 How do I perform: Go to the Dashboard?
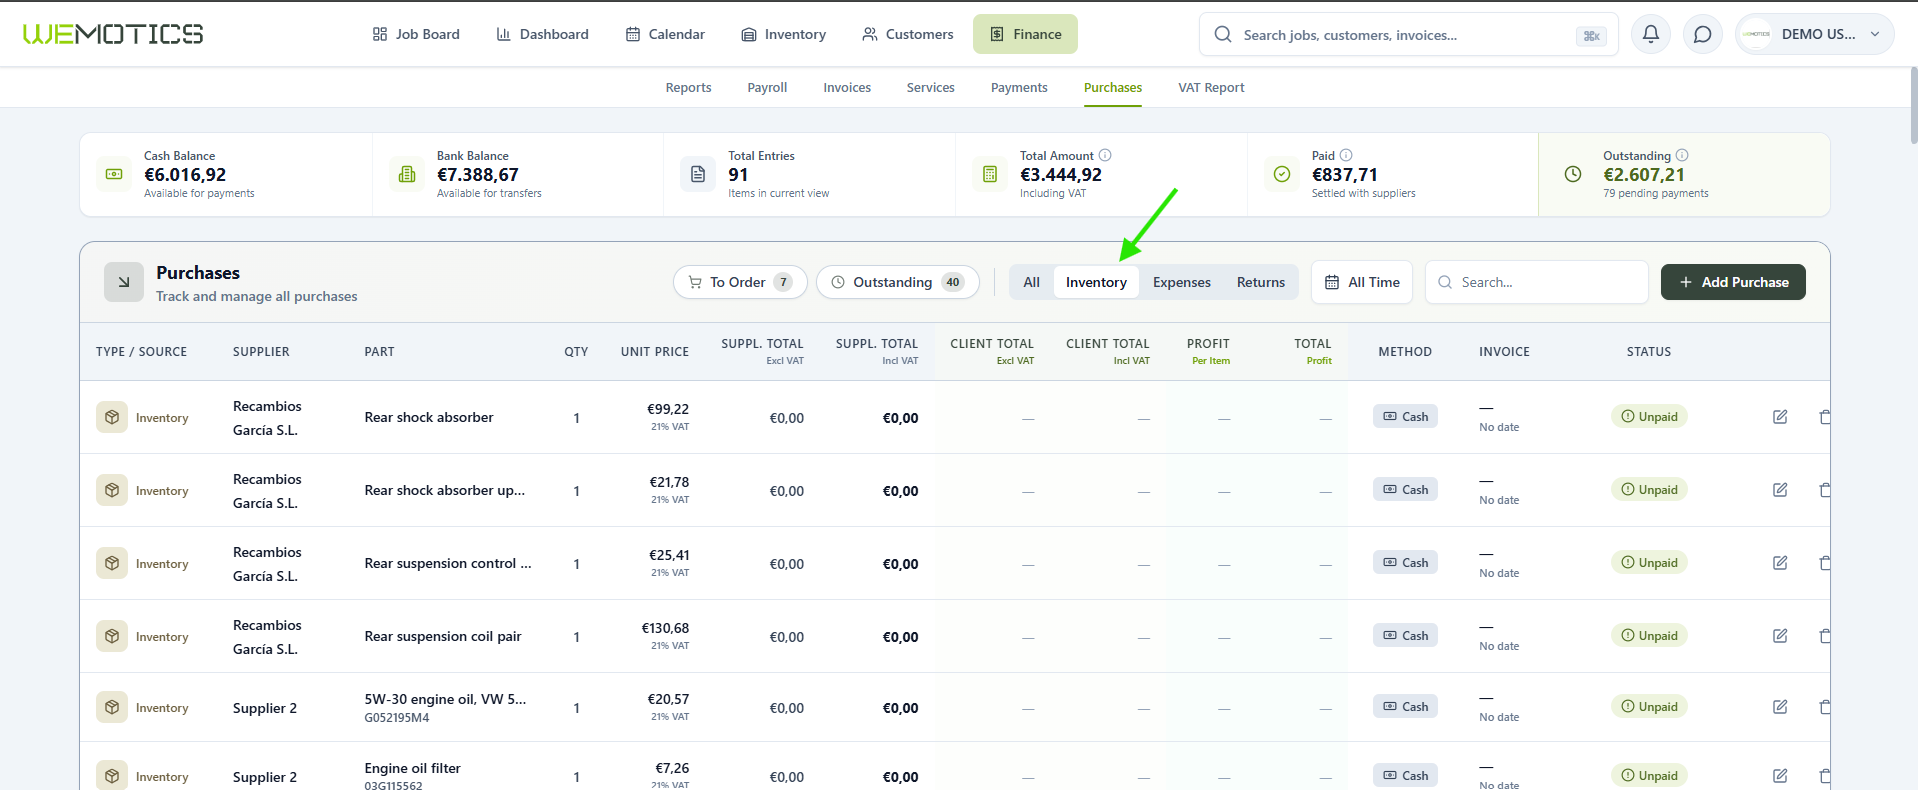coord(543,34)
